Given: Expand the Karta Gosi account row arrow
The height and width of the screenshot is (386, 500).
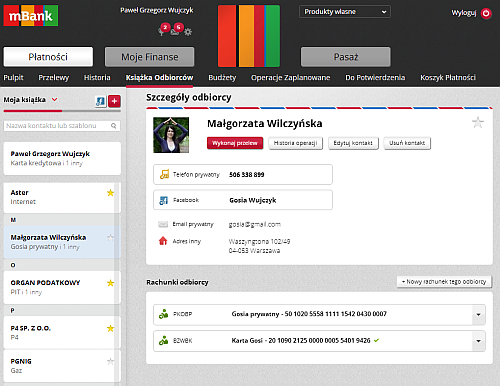Looking at the screenshot, I should click(479, 341).
